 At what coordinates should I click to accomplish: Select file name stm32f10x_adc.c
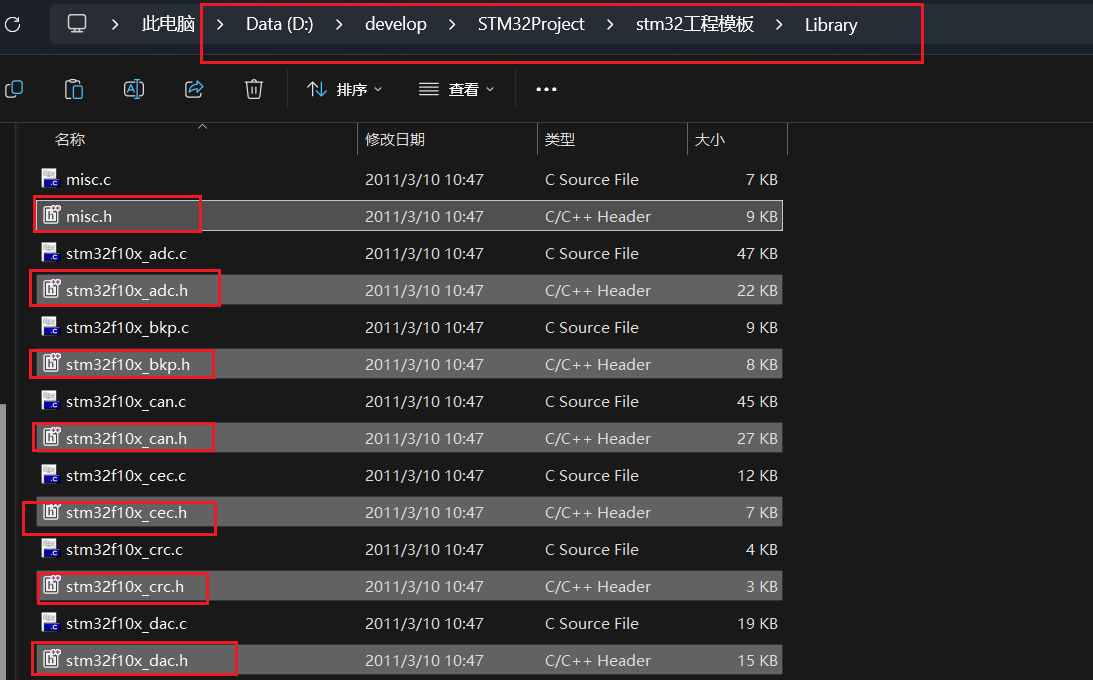click(126, 254)
